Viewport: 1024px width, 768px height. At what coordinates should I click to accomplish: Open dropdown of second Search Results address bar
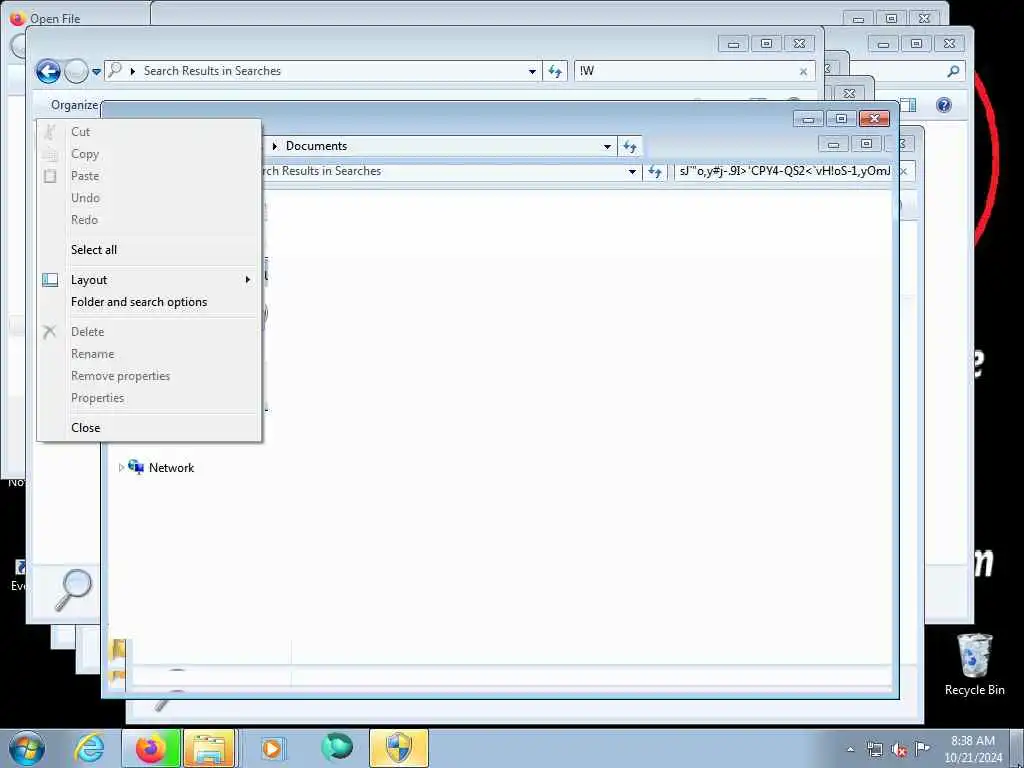632,172
